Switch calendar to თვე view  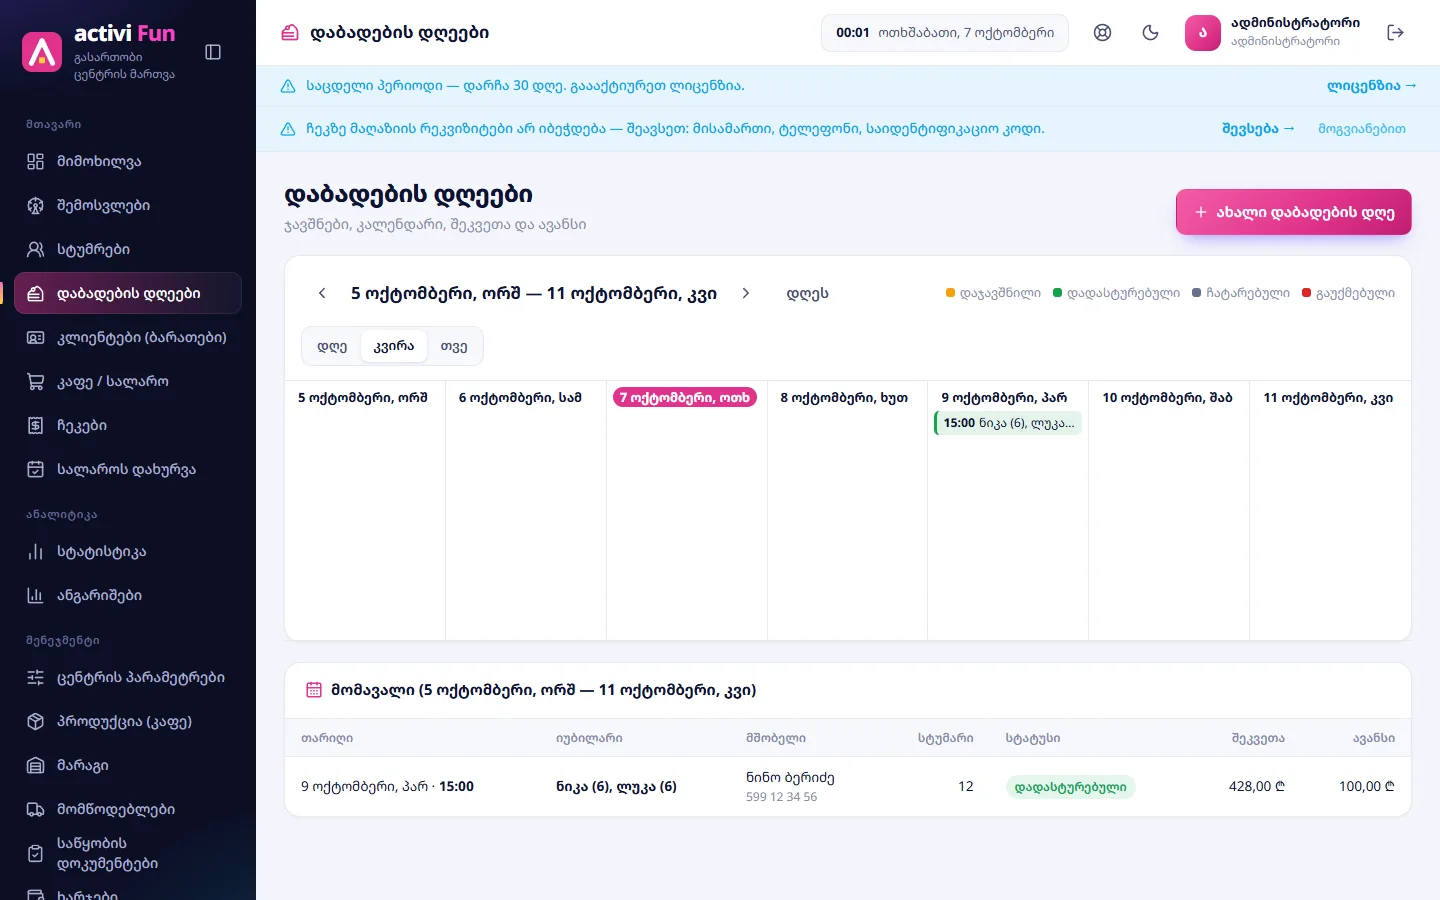click(x=454, y=346)
